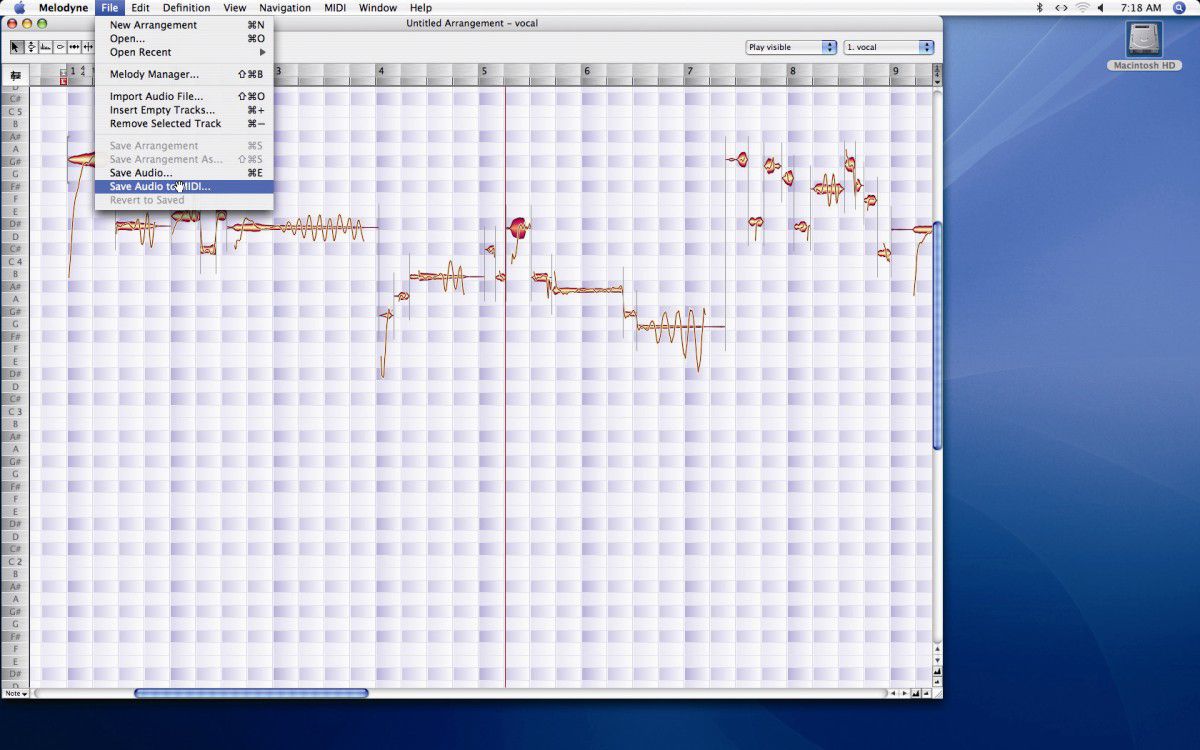Select the amplitude tool
1200x750 pixels.
point(60,47)
